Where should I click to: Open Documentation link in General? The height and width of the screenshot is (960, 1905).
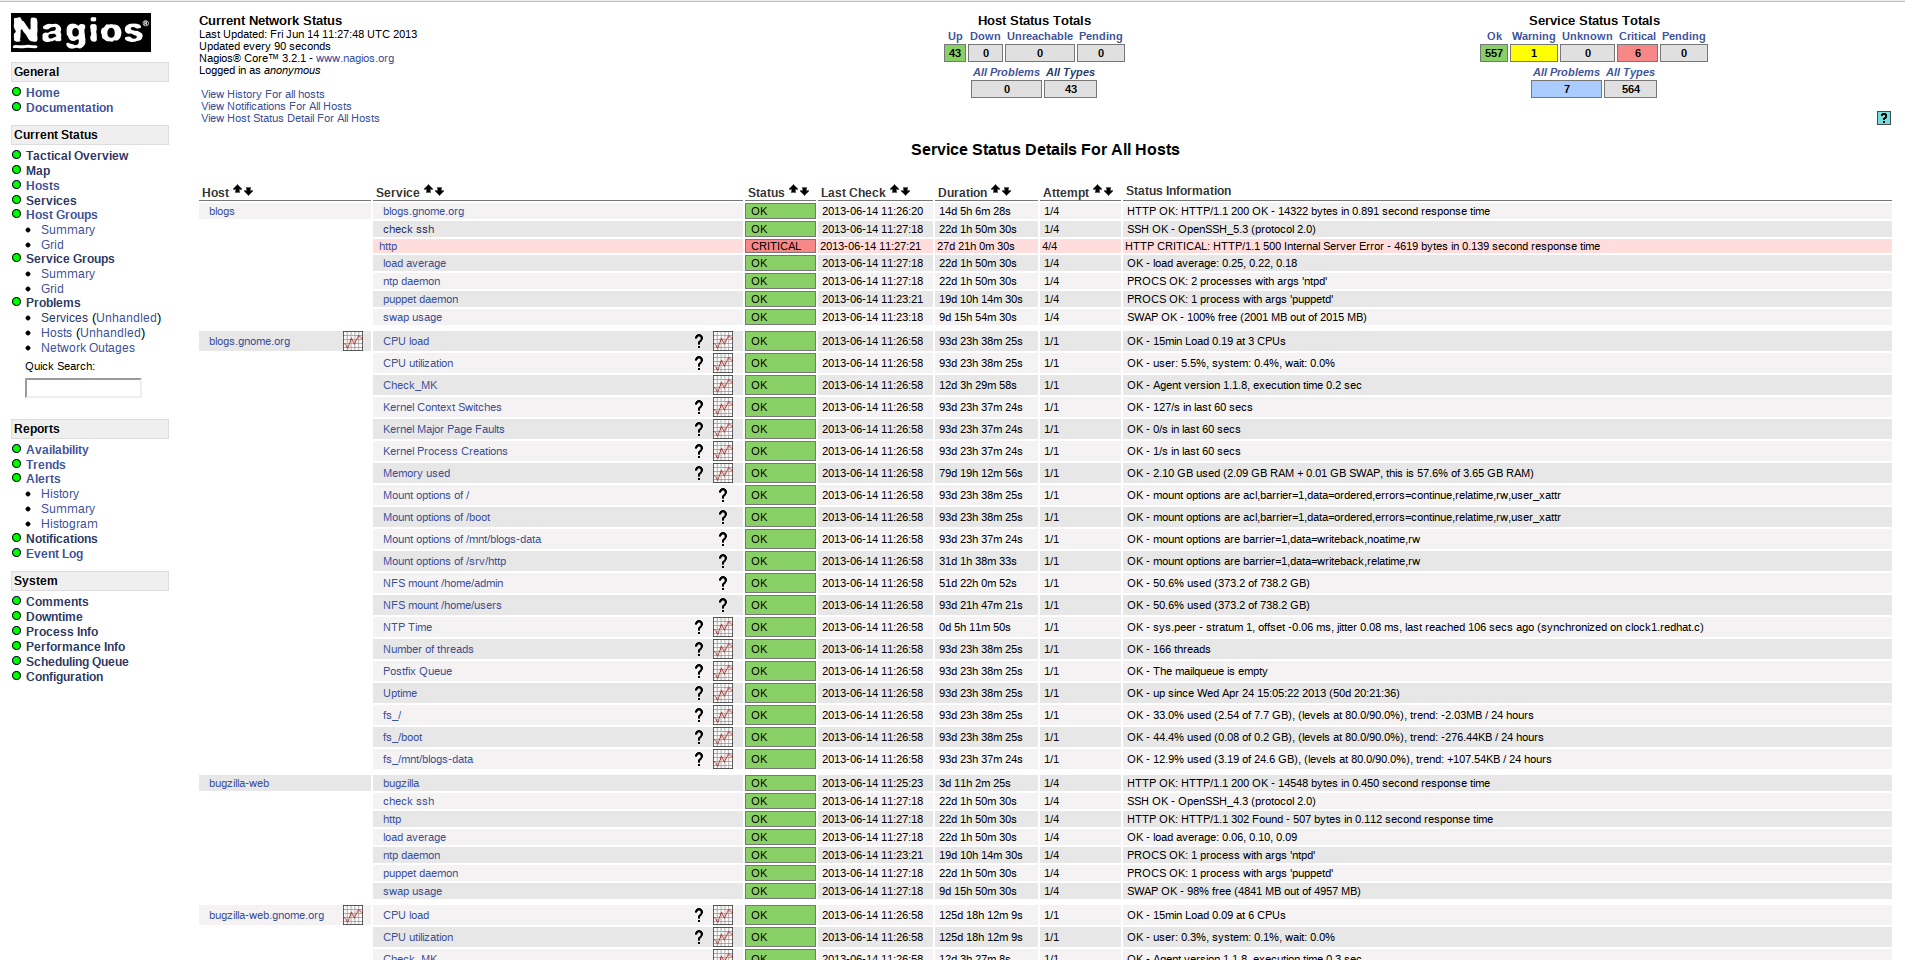[x=69, y=108]
